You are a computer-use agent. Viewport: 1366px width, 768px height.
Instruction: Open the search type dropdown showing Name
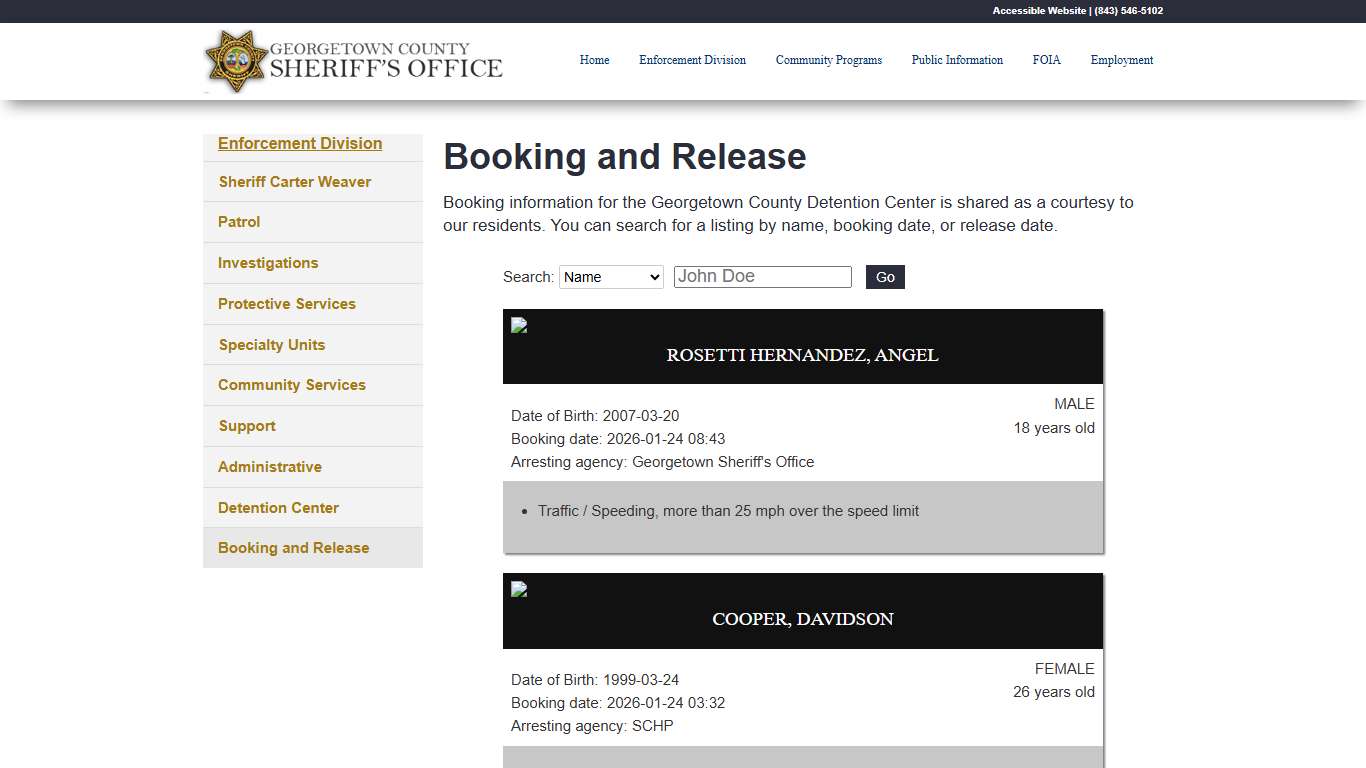click(x=611, y=277)
